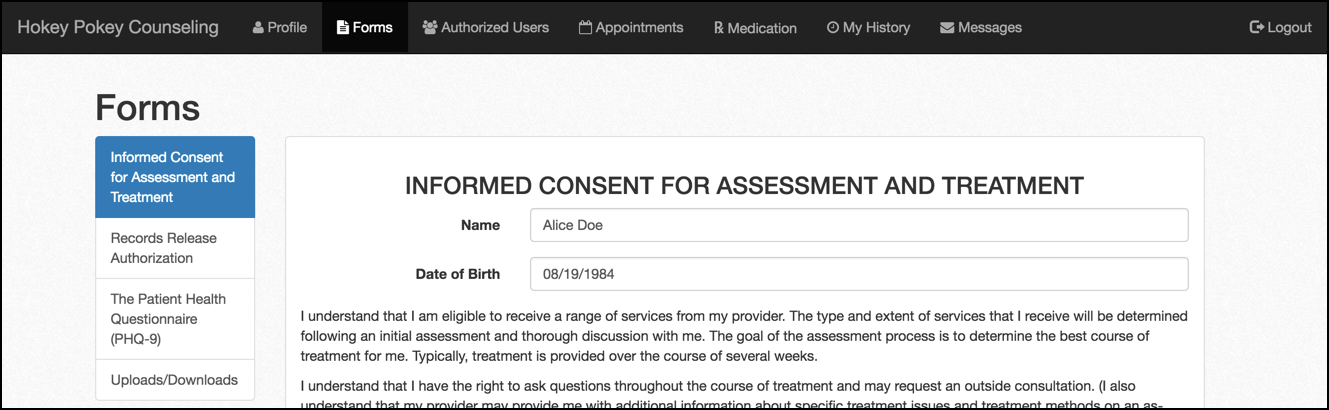Viewport: 1329px width, 410px height.
Task: Go to Hokey Pokey Counseling home link
Action: (x=118, y=27)
